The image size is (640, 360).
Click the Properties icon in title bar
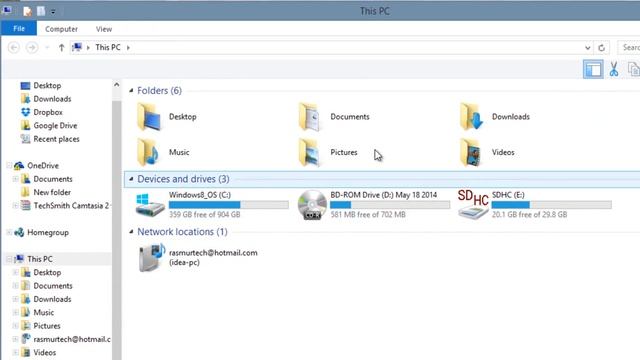(x=27, y=11)
